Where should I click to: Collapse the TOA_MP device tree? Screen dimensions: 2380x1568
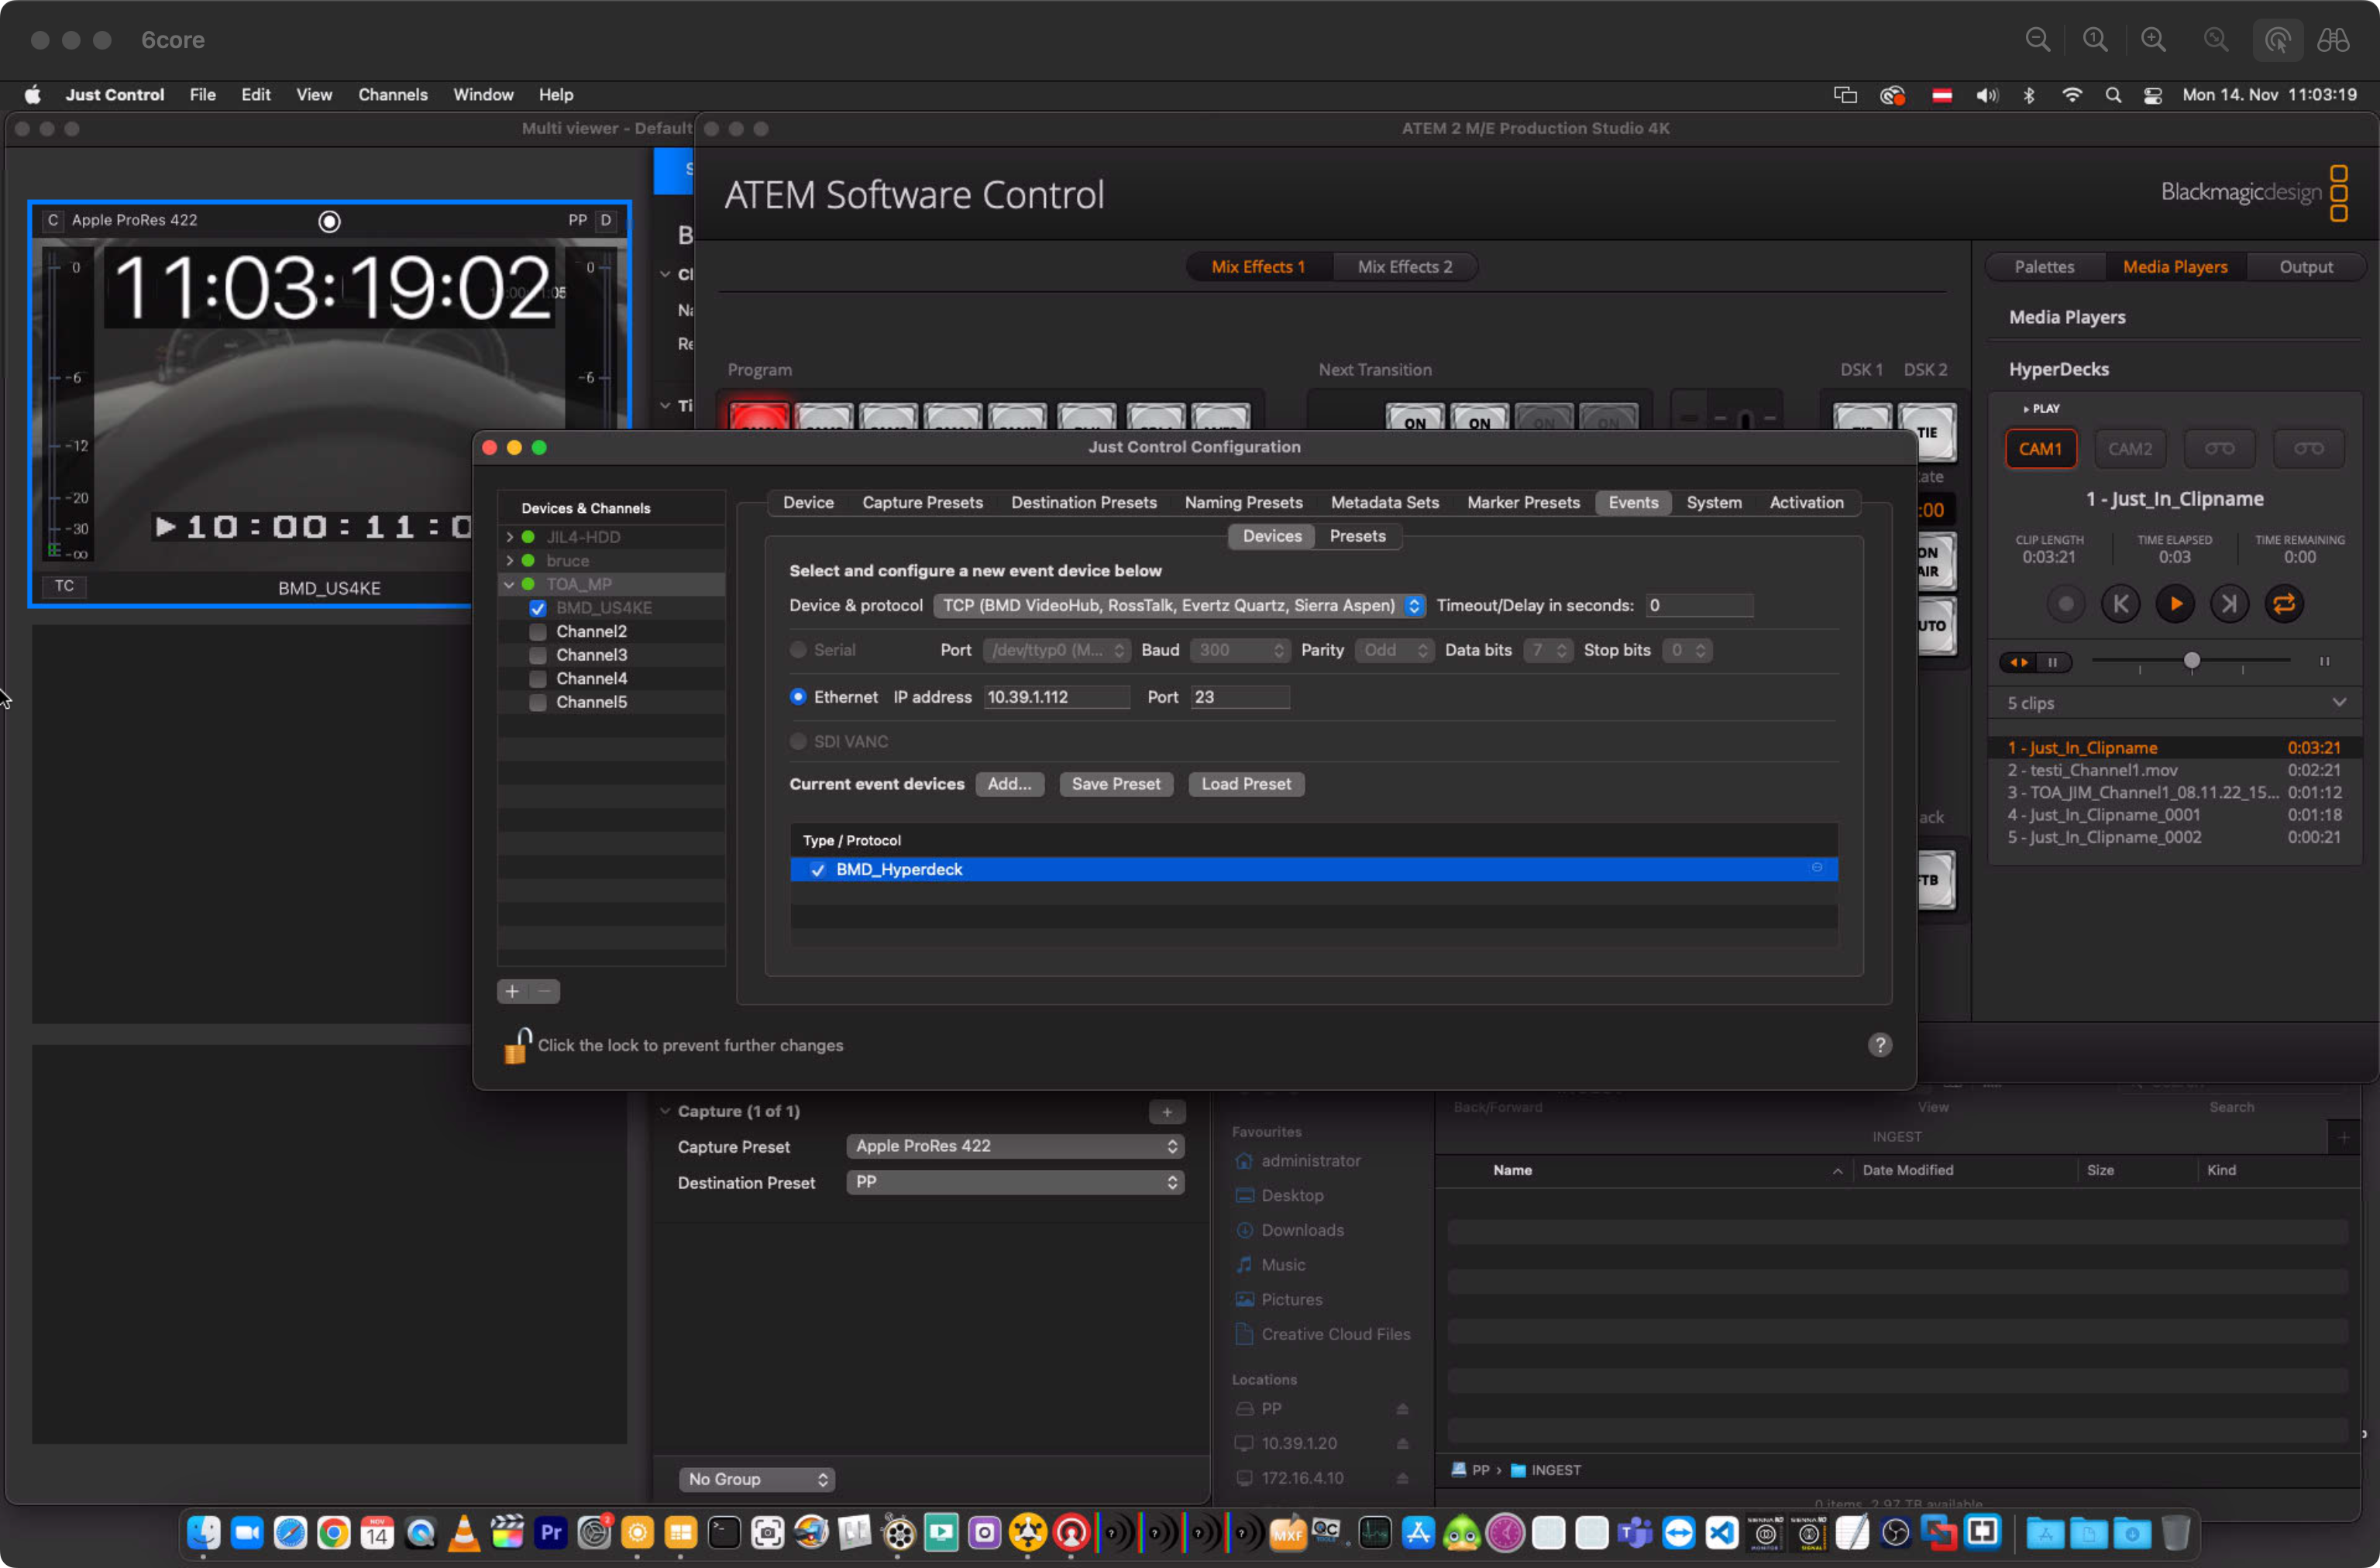(509, 584)
